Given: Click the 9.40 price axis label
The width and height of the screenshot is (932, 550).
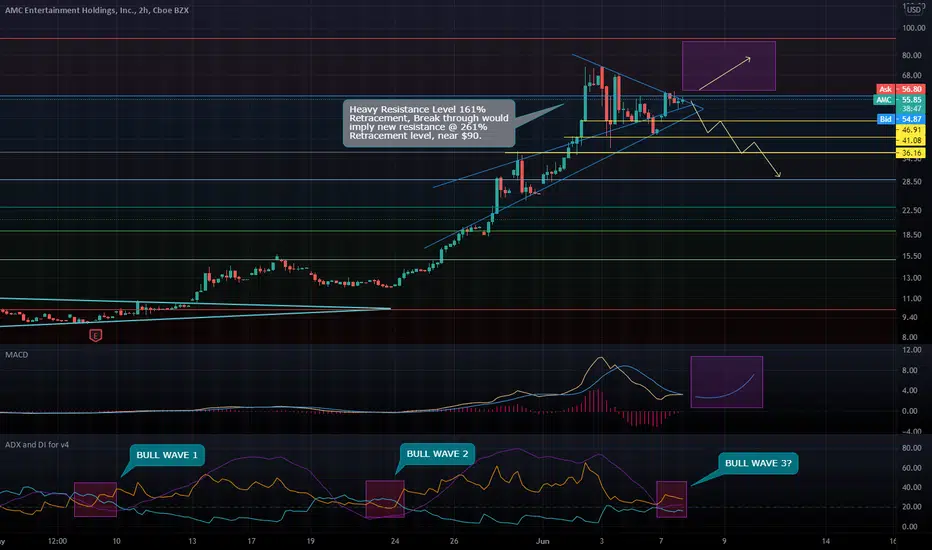Looking at the screenshot, I should point(911,318).
